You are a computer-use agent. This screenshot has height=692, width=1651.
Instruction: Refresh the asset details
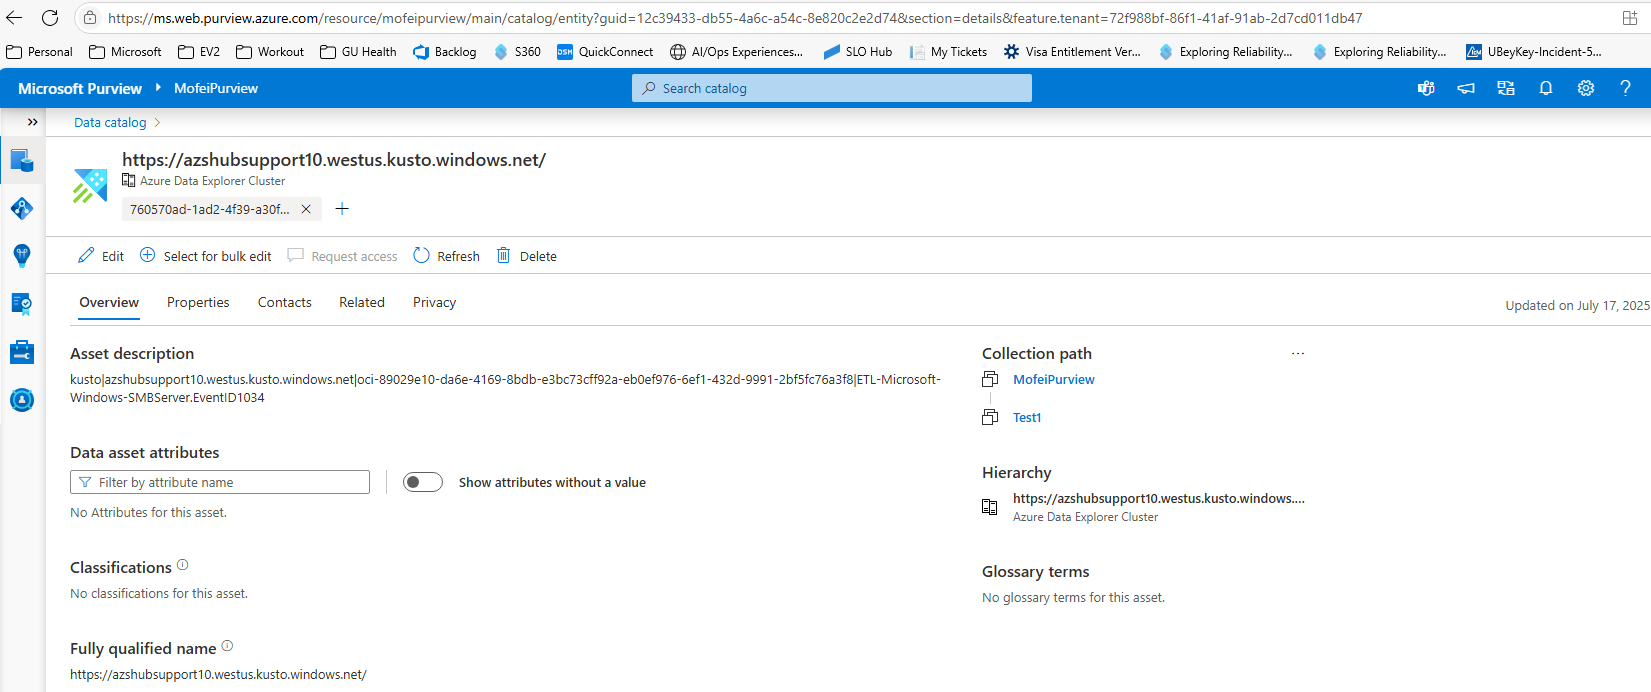pos(447,256)
